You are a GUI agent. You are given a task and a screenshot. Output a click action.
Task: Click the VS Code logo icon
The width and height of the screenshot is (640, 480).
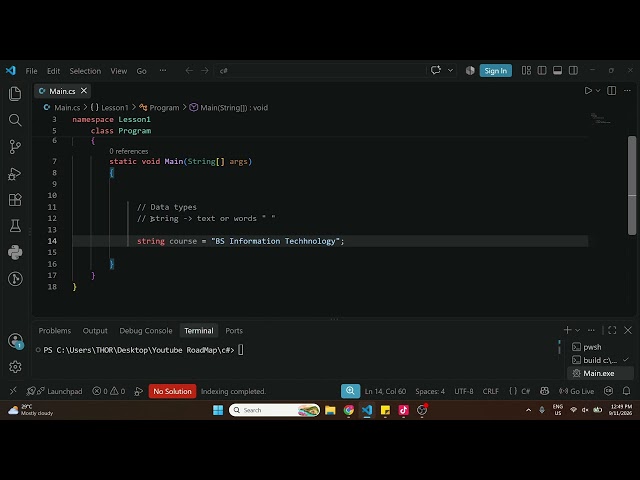[x=11, y=71]
